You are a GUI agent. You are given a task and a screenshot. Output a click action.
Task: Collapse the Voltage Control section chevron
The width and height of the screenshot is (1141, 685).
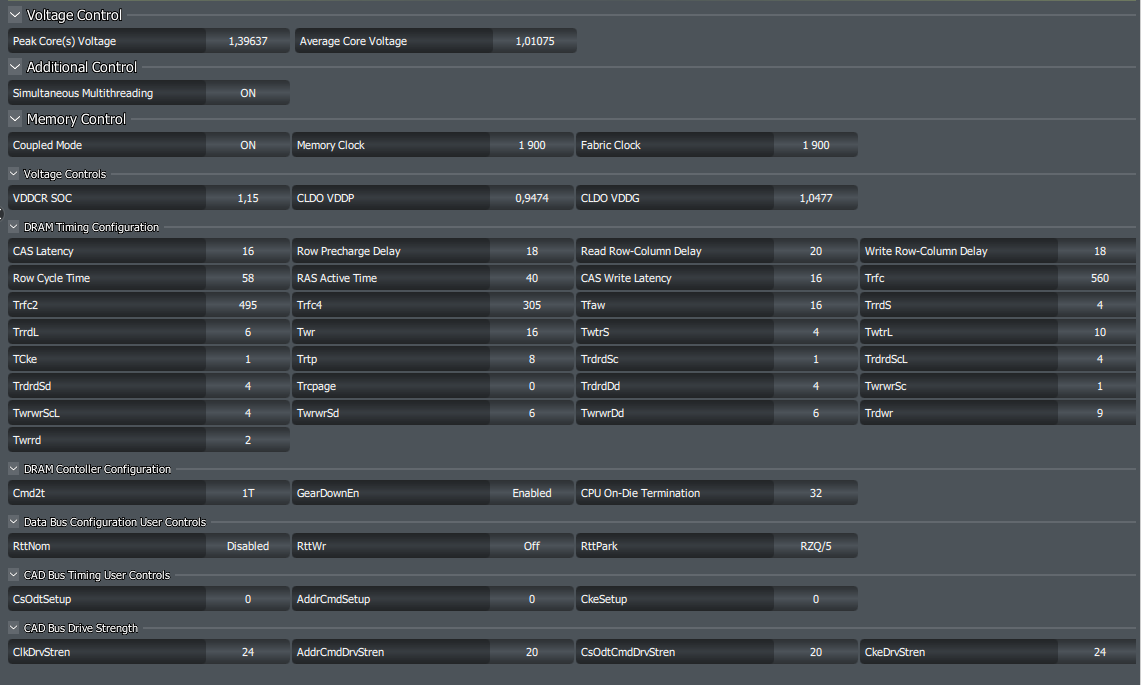point(14,15)
